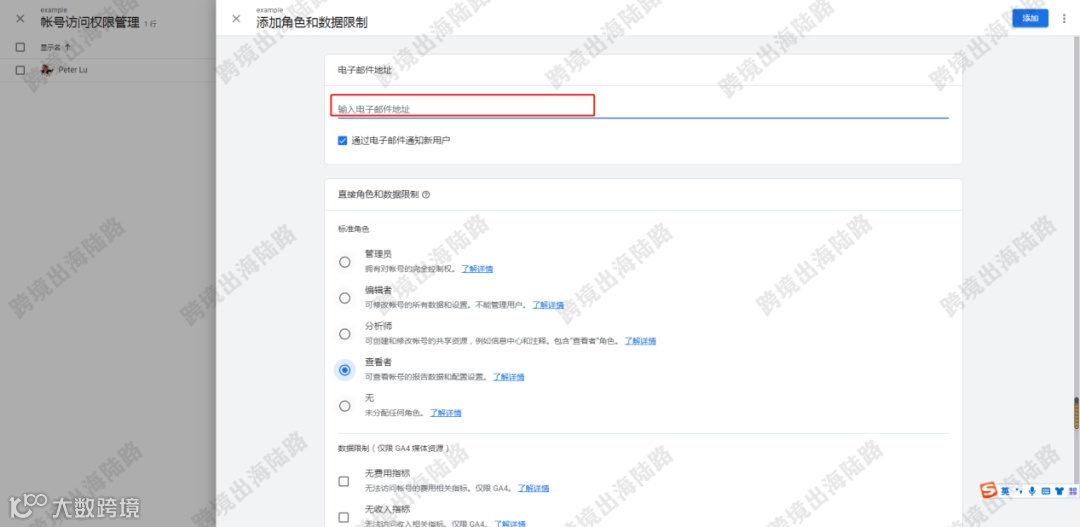
Task: Sort by 显示名 column arrow
Action: (67, 48)
